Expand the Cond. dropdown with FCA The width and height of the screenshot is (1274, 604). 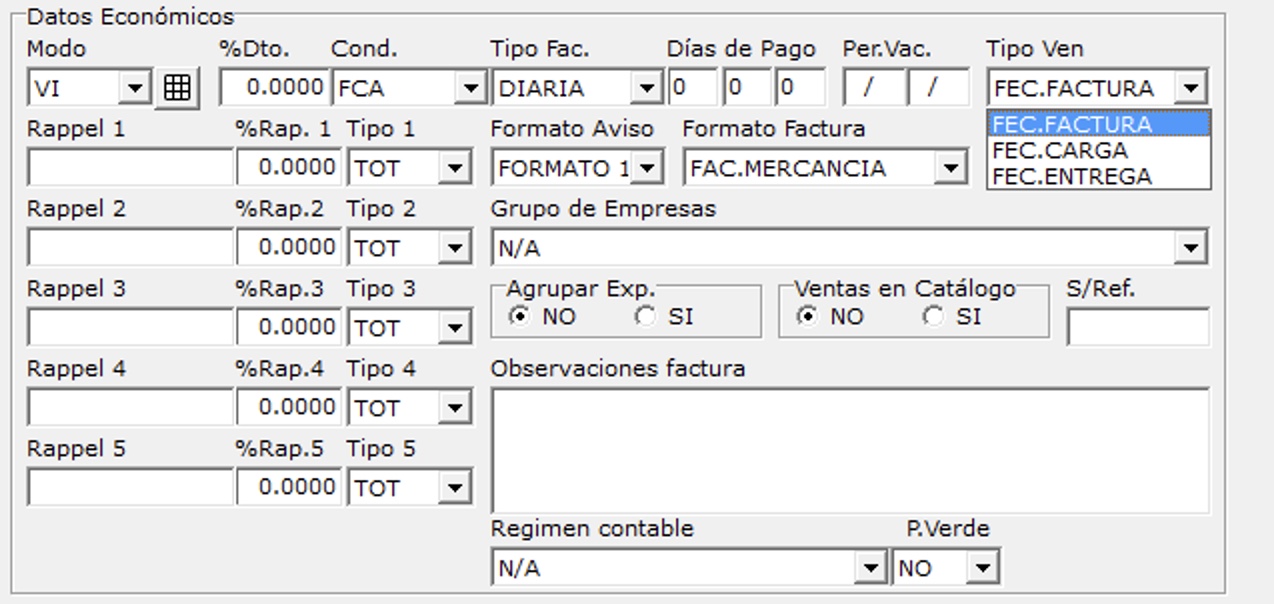point(471,88)
